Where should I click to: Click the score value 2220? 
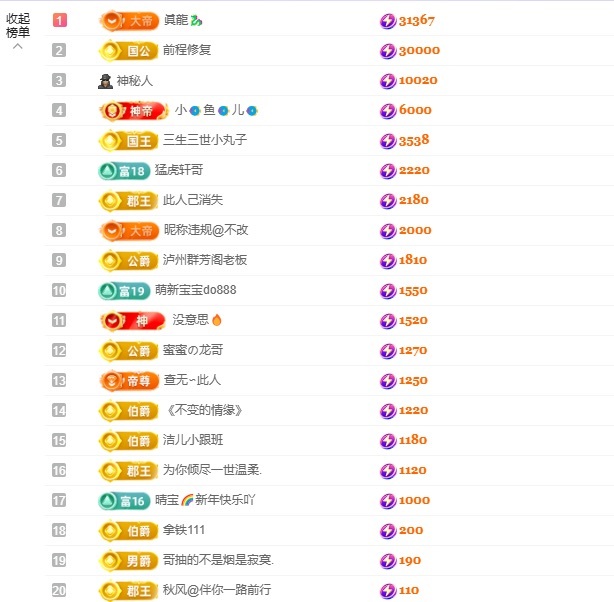(x=414, y=171)
